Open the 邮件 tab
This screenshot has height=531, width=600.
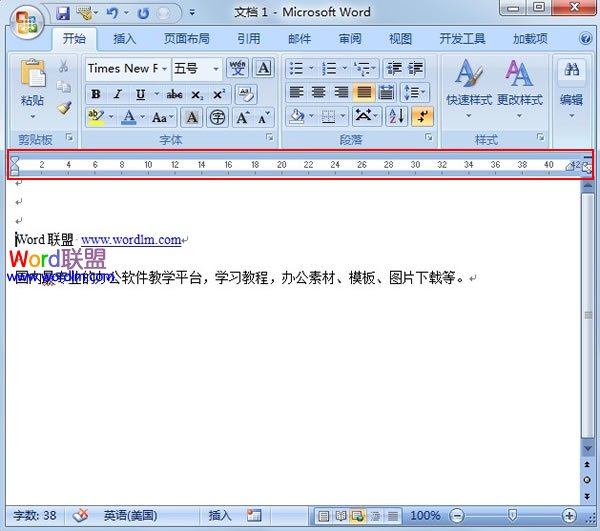coord(299,39)
